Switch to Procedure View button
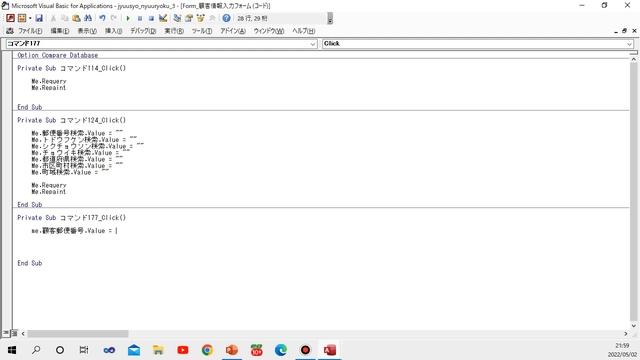 6,333
